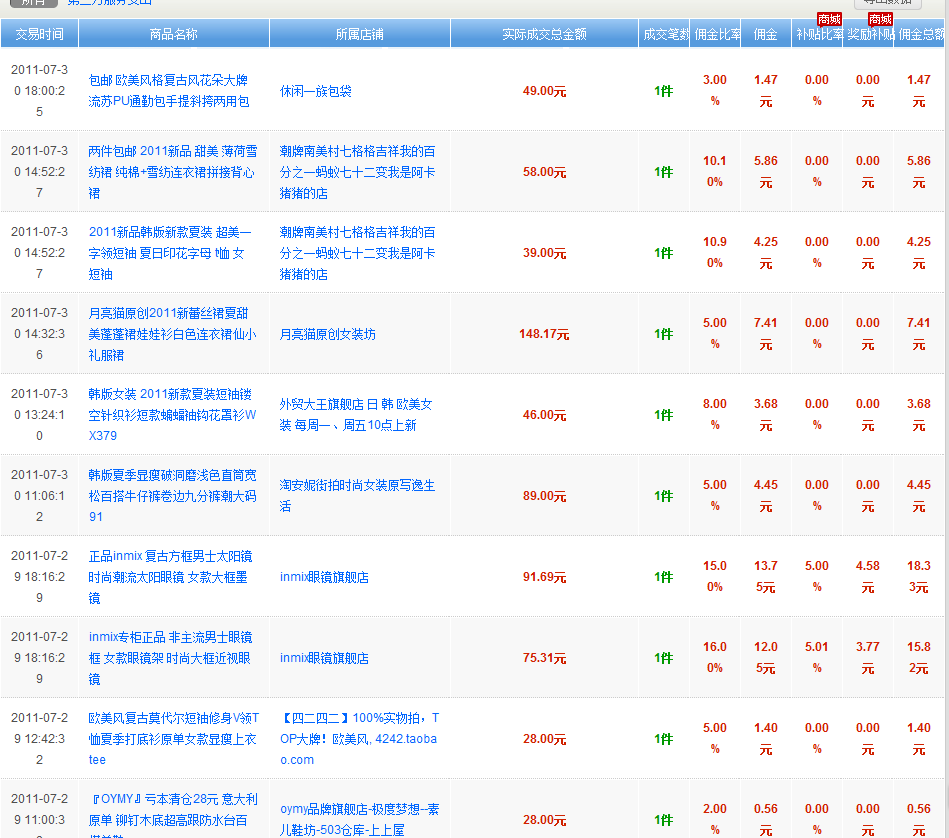The height and width of the screenshot is (838, 949).
Task: Click the 商城 badge above 奖励补贴 header
Action: (880, 19)
